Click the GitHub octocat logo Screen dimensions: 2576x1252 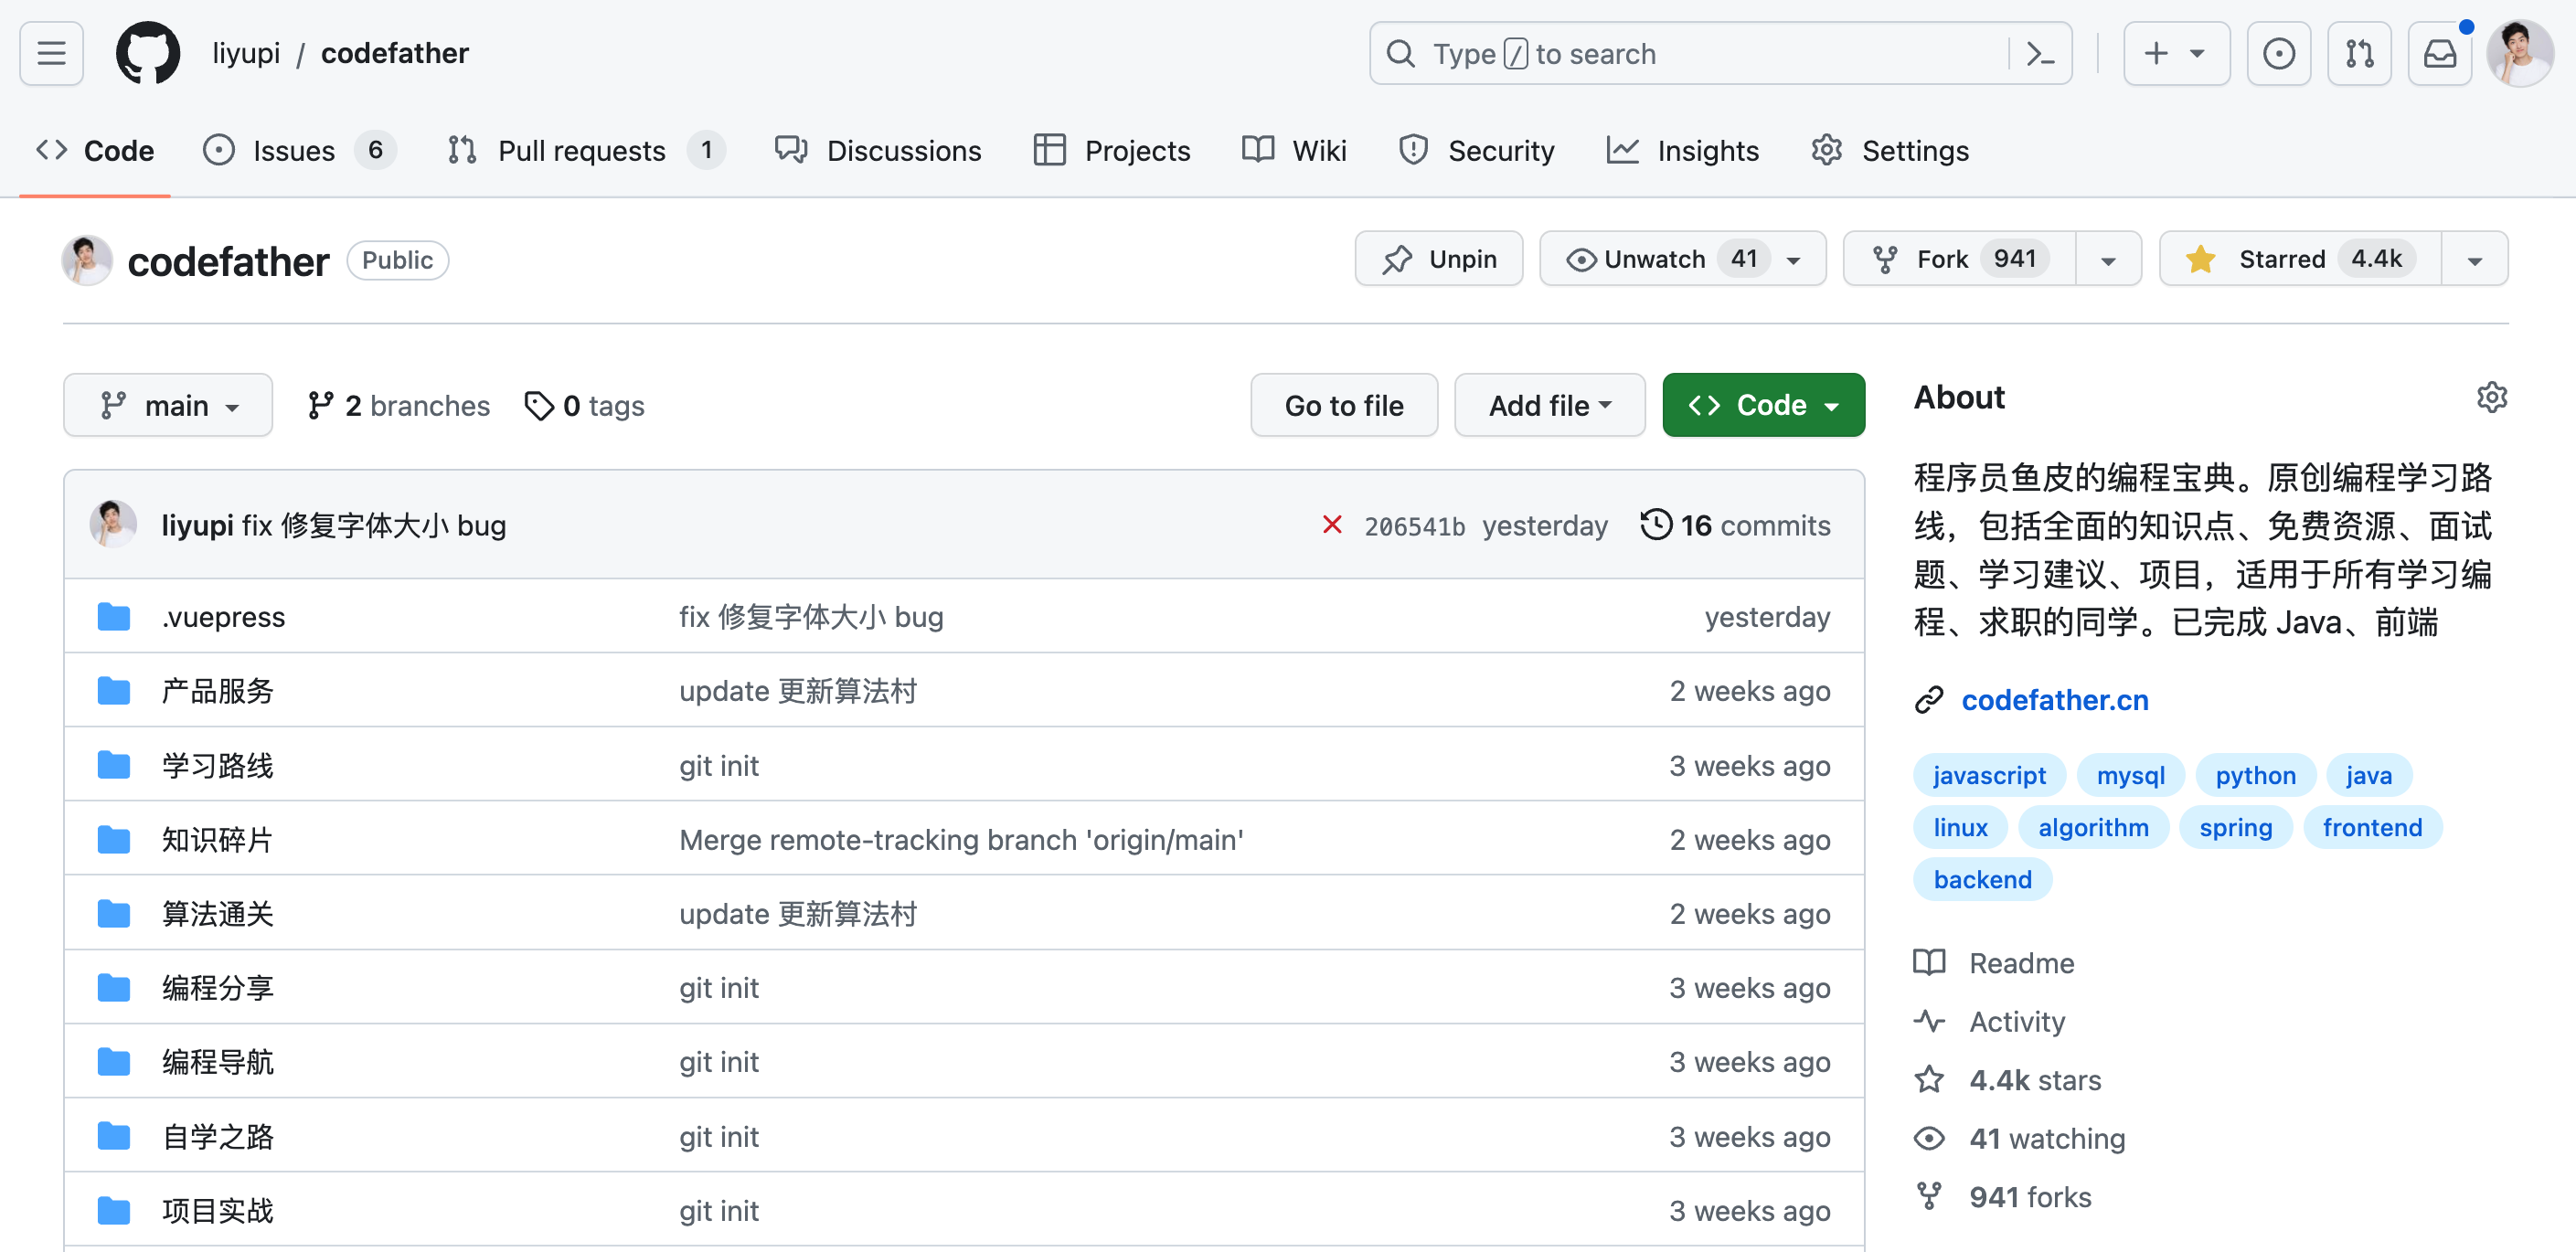148,53
